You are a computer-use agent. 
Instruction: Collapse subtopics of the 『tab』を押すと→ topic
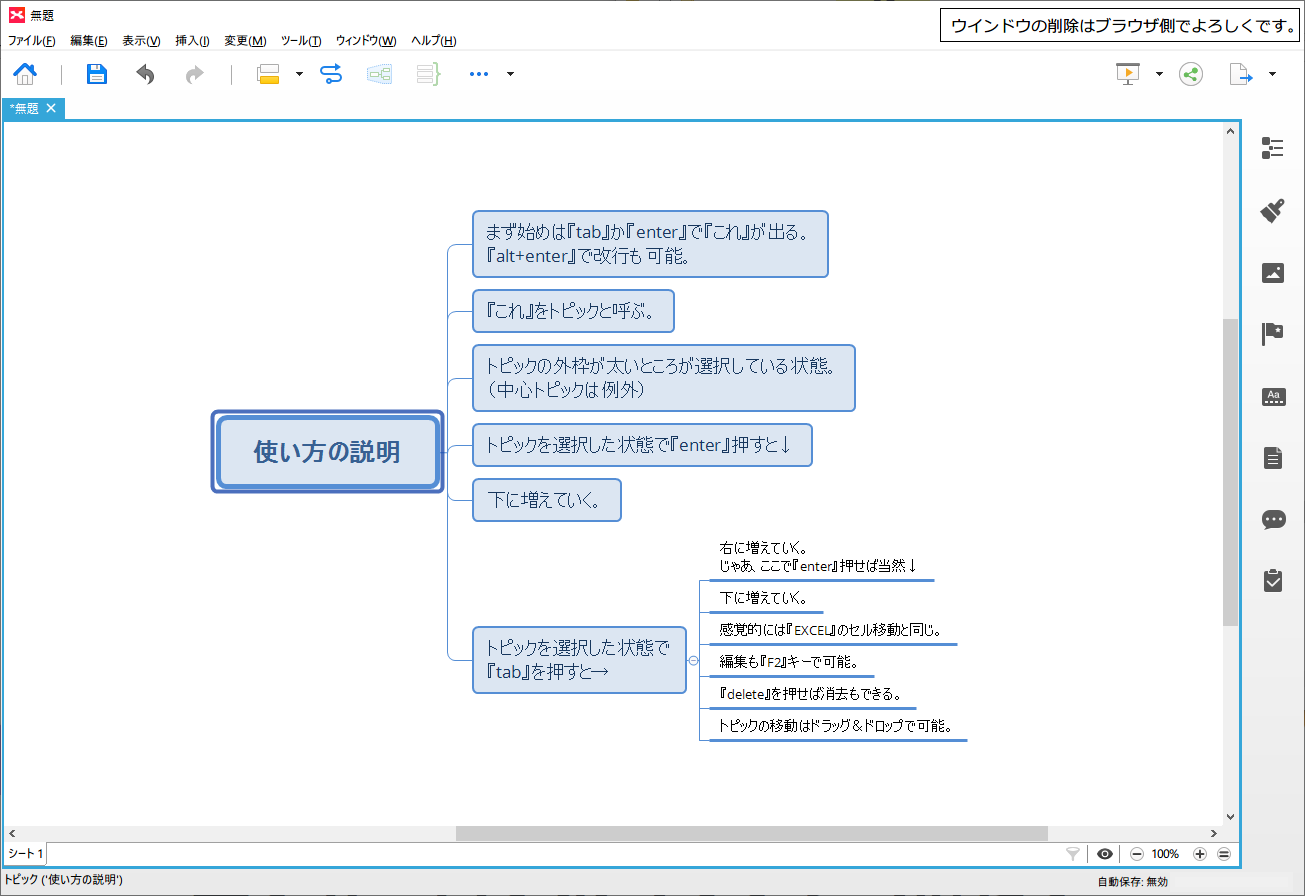pyautogui.click(x=693, y=660)
